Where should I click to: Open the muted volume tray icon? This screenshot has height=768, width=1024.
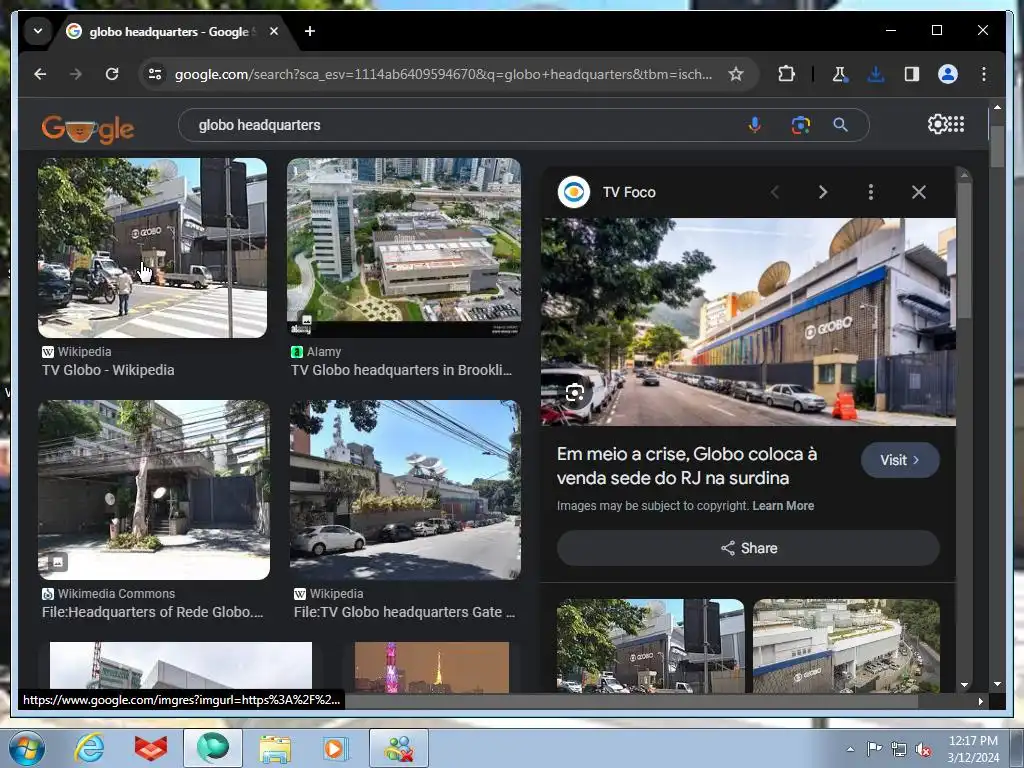pyautogui.click(x=923, y=749)
